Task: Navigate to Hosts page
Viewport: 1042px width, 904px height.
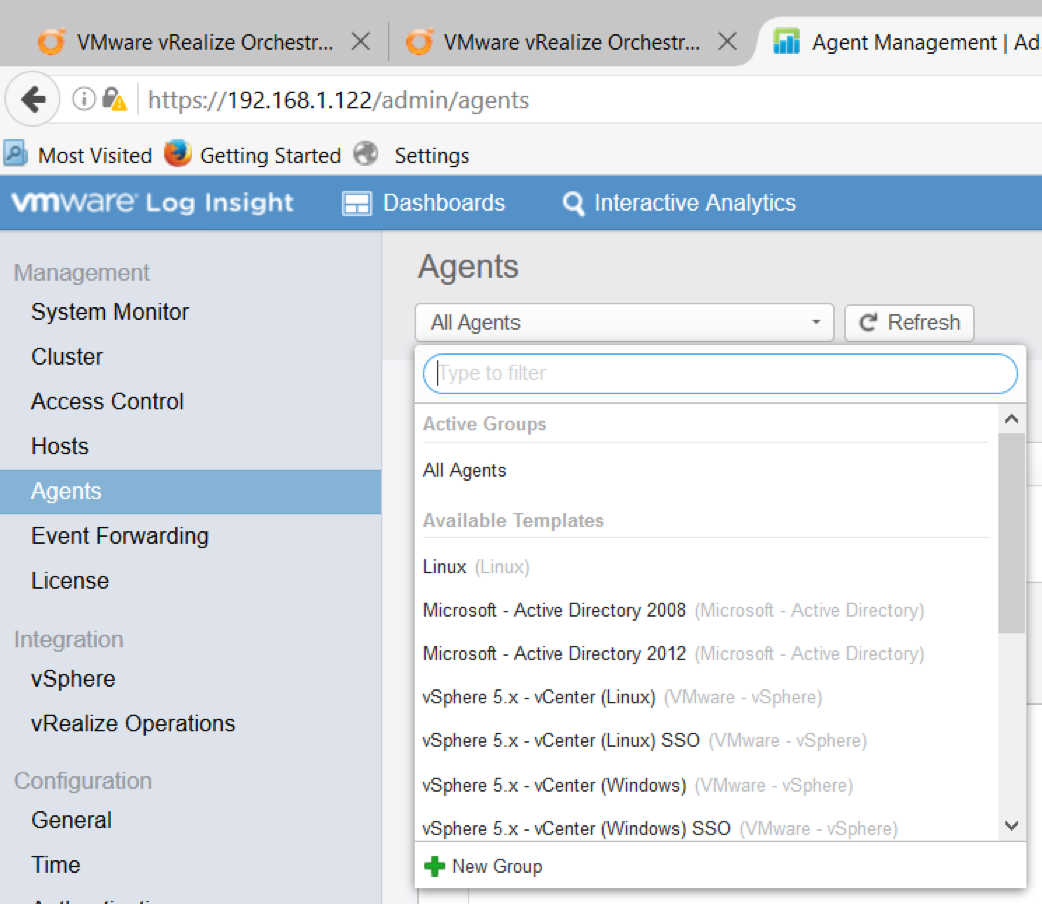Action: coord(60,446)
